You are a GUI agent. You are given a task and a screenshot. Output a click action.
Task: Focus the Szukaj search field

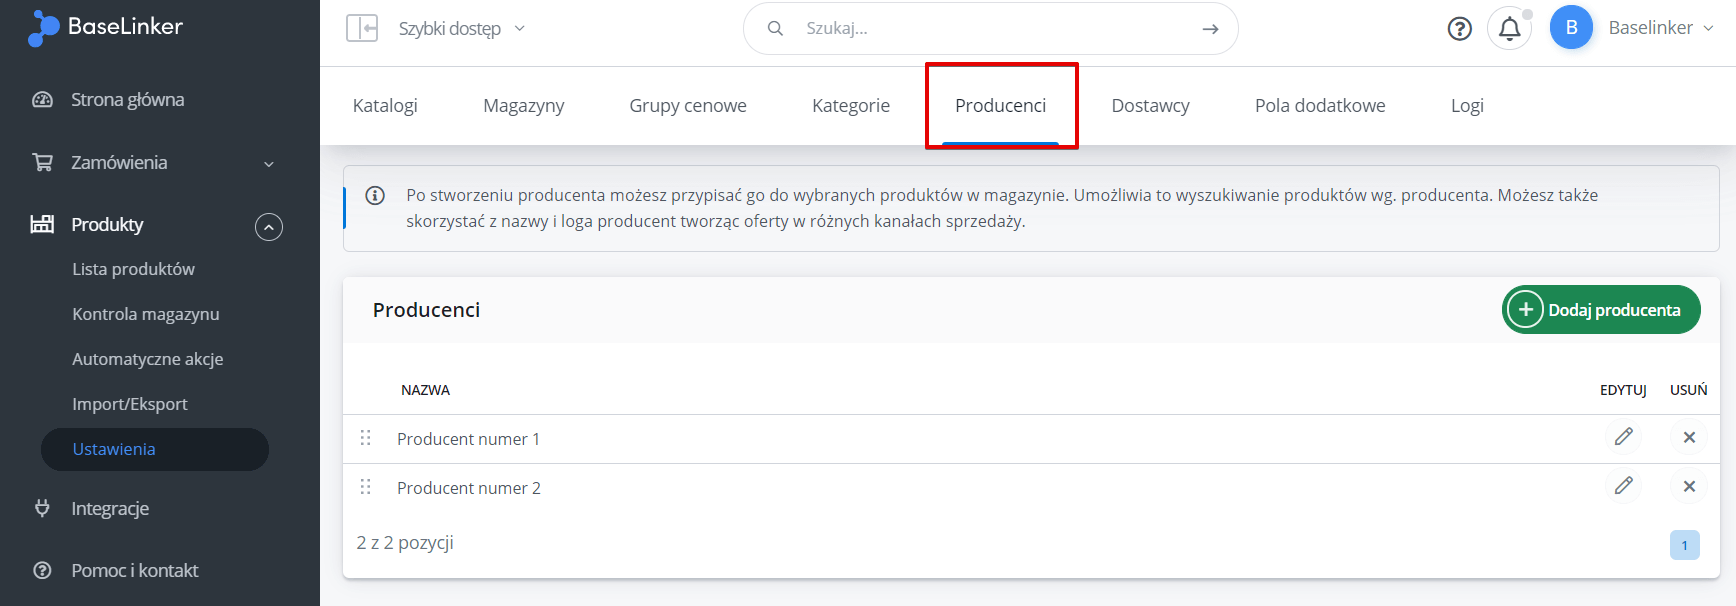coord(990,28)
